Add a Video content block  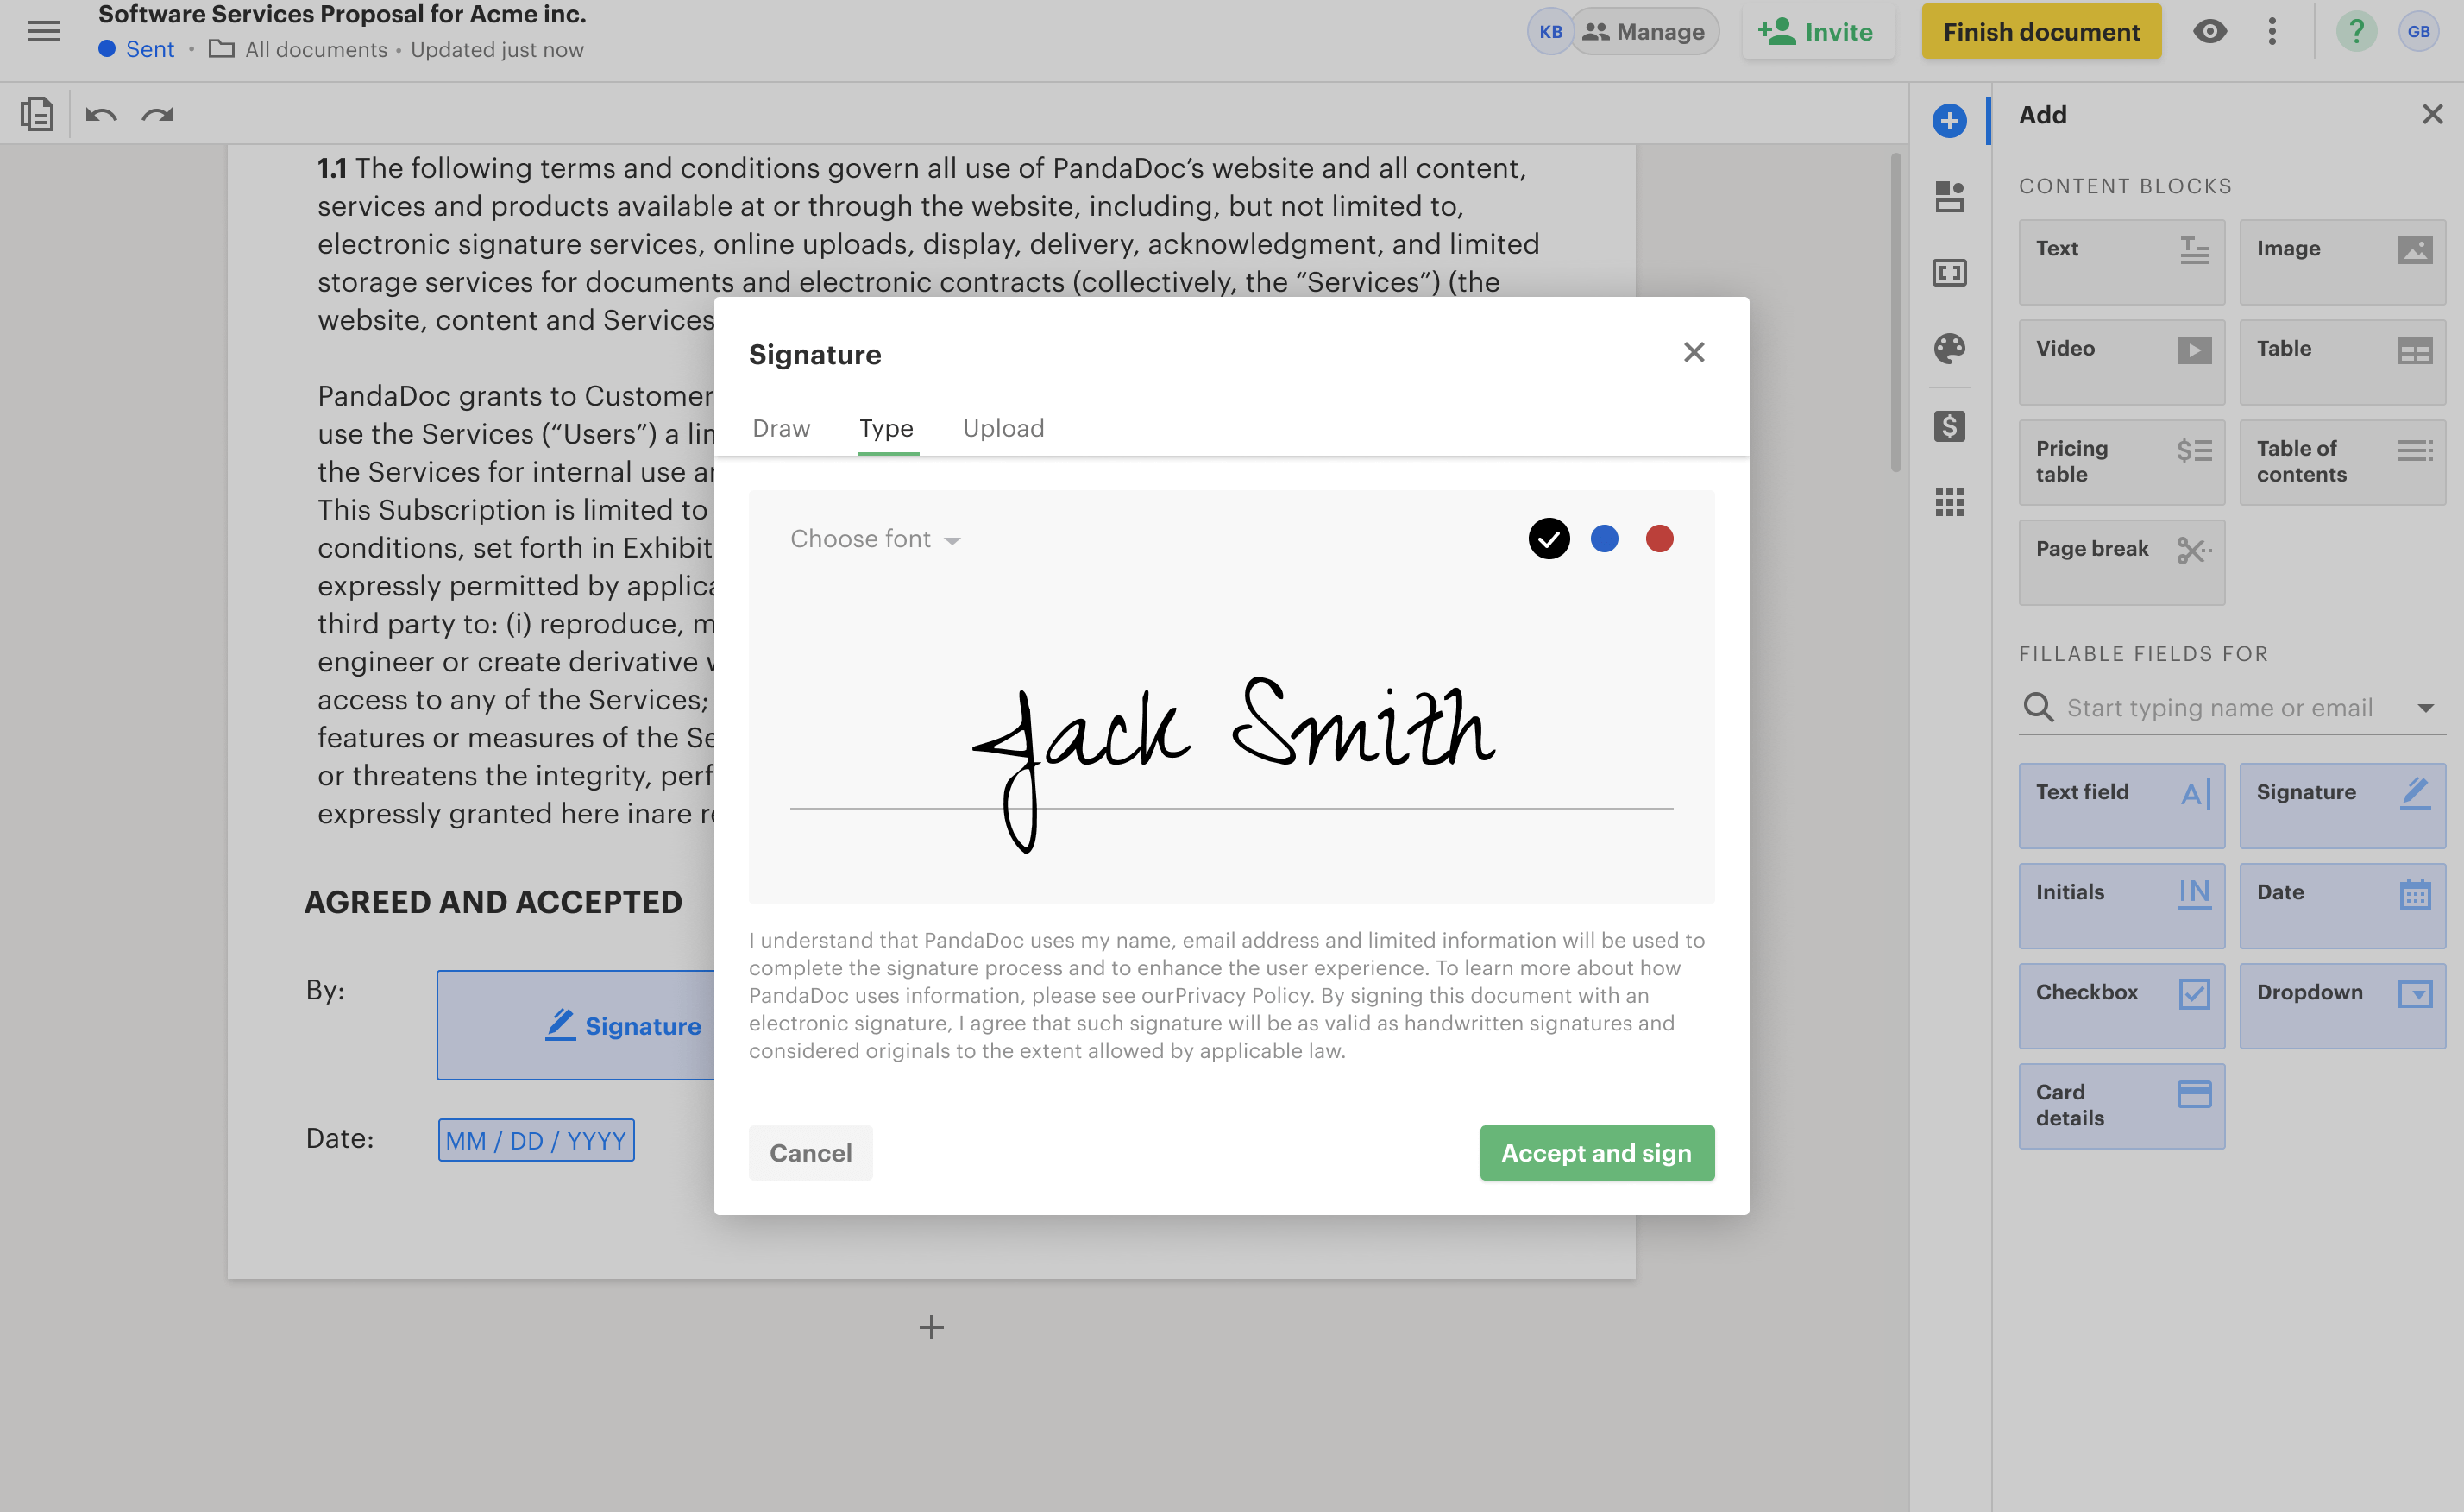2121,362
